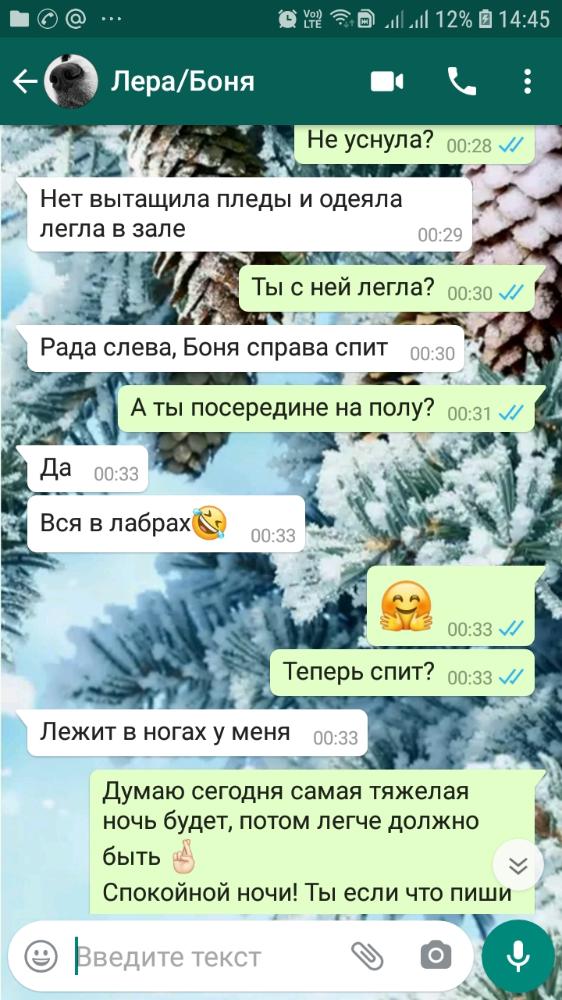The width and height of the screenshot is (562, 1000).
Task: Tap the paperclip attach file icon
Action: click(x=367, y=955)
